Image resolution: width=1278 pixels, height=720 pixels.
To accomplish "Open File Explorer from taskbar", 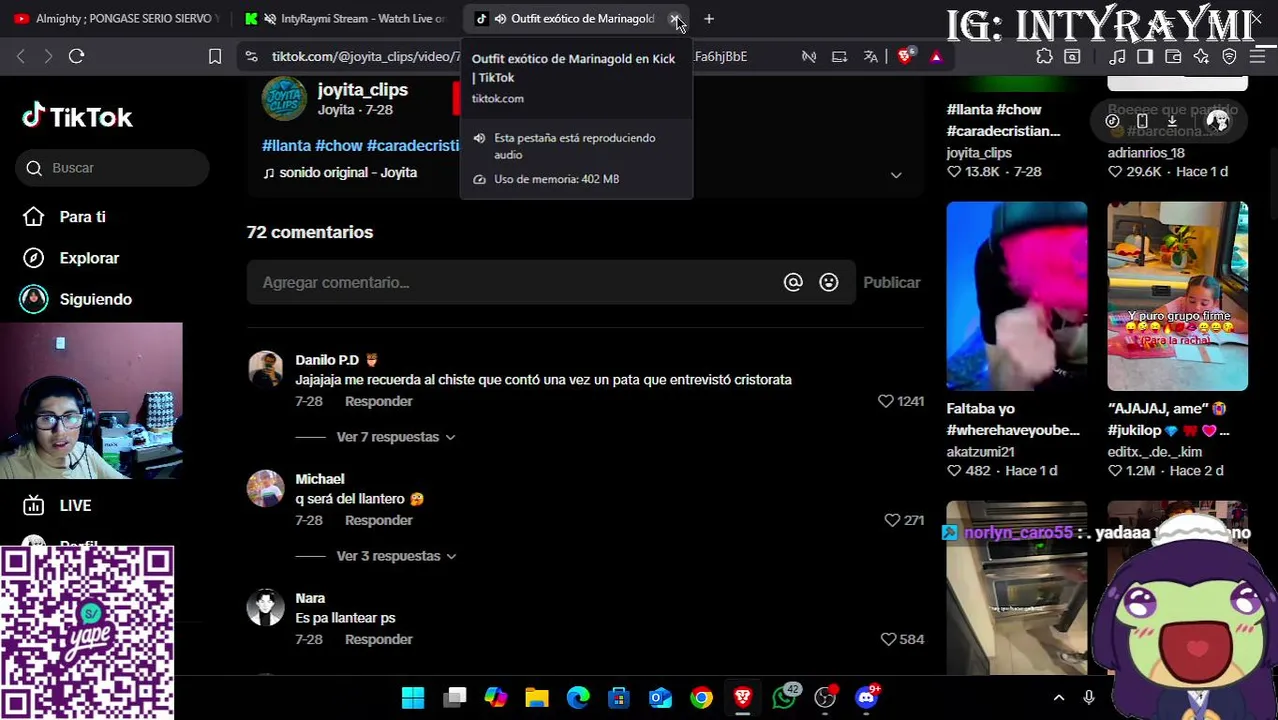I will (x=537, y=697).
